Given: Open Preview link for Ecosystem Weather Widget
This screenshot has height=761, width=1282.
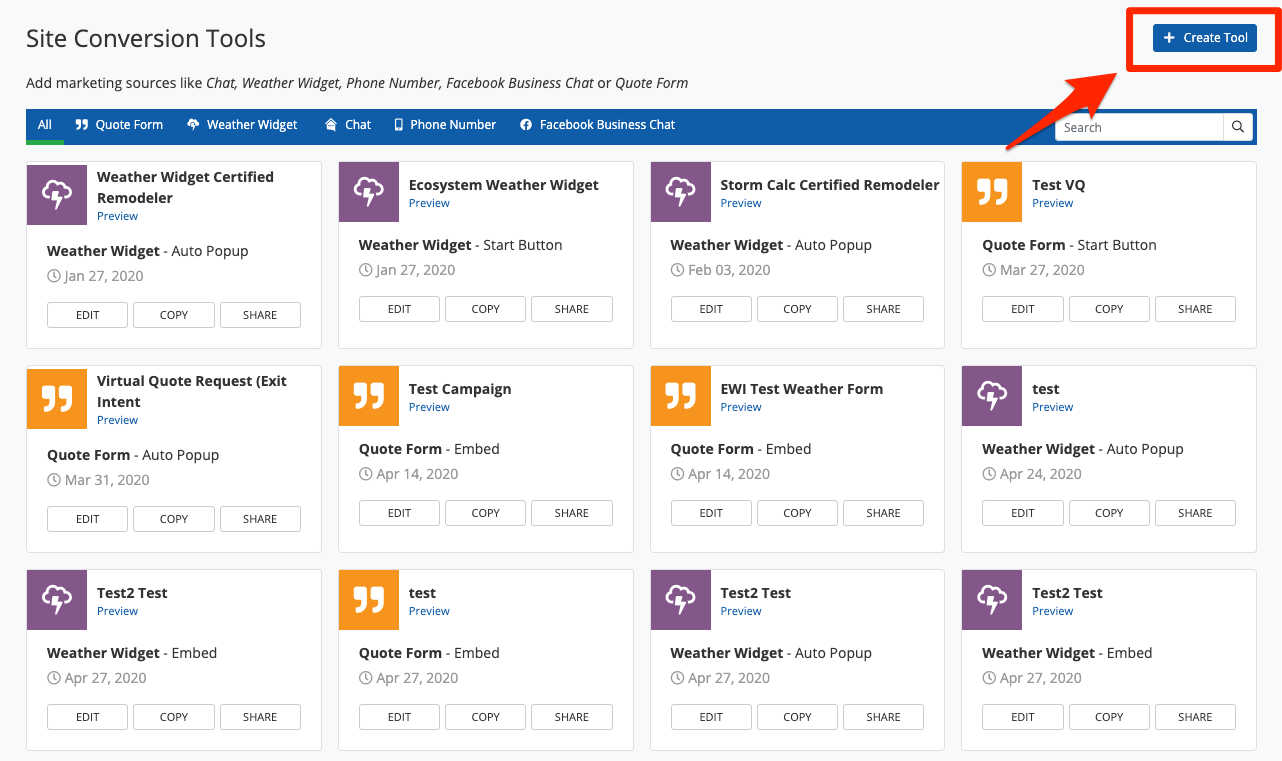Looking at the screenshot, I should click(x=429, y=203).
